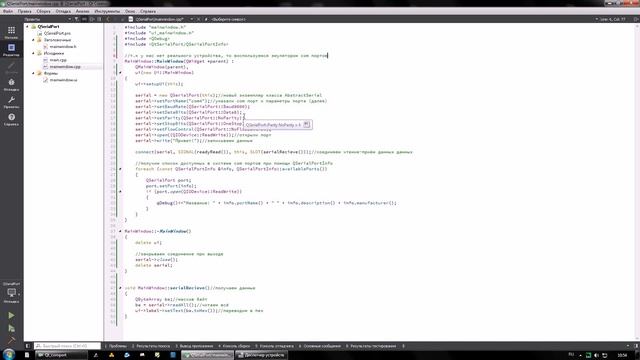Fold the MainWindow constructor code block
The image size is (640, 360).
pos(120,73)
